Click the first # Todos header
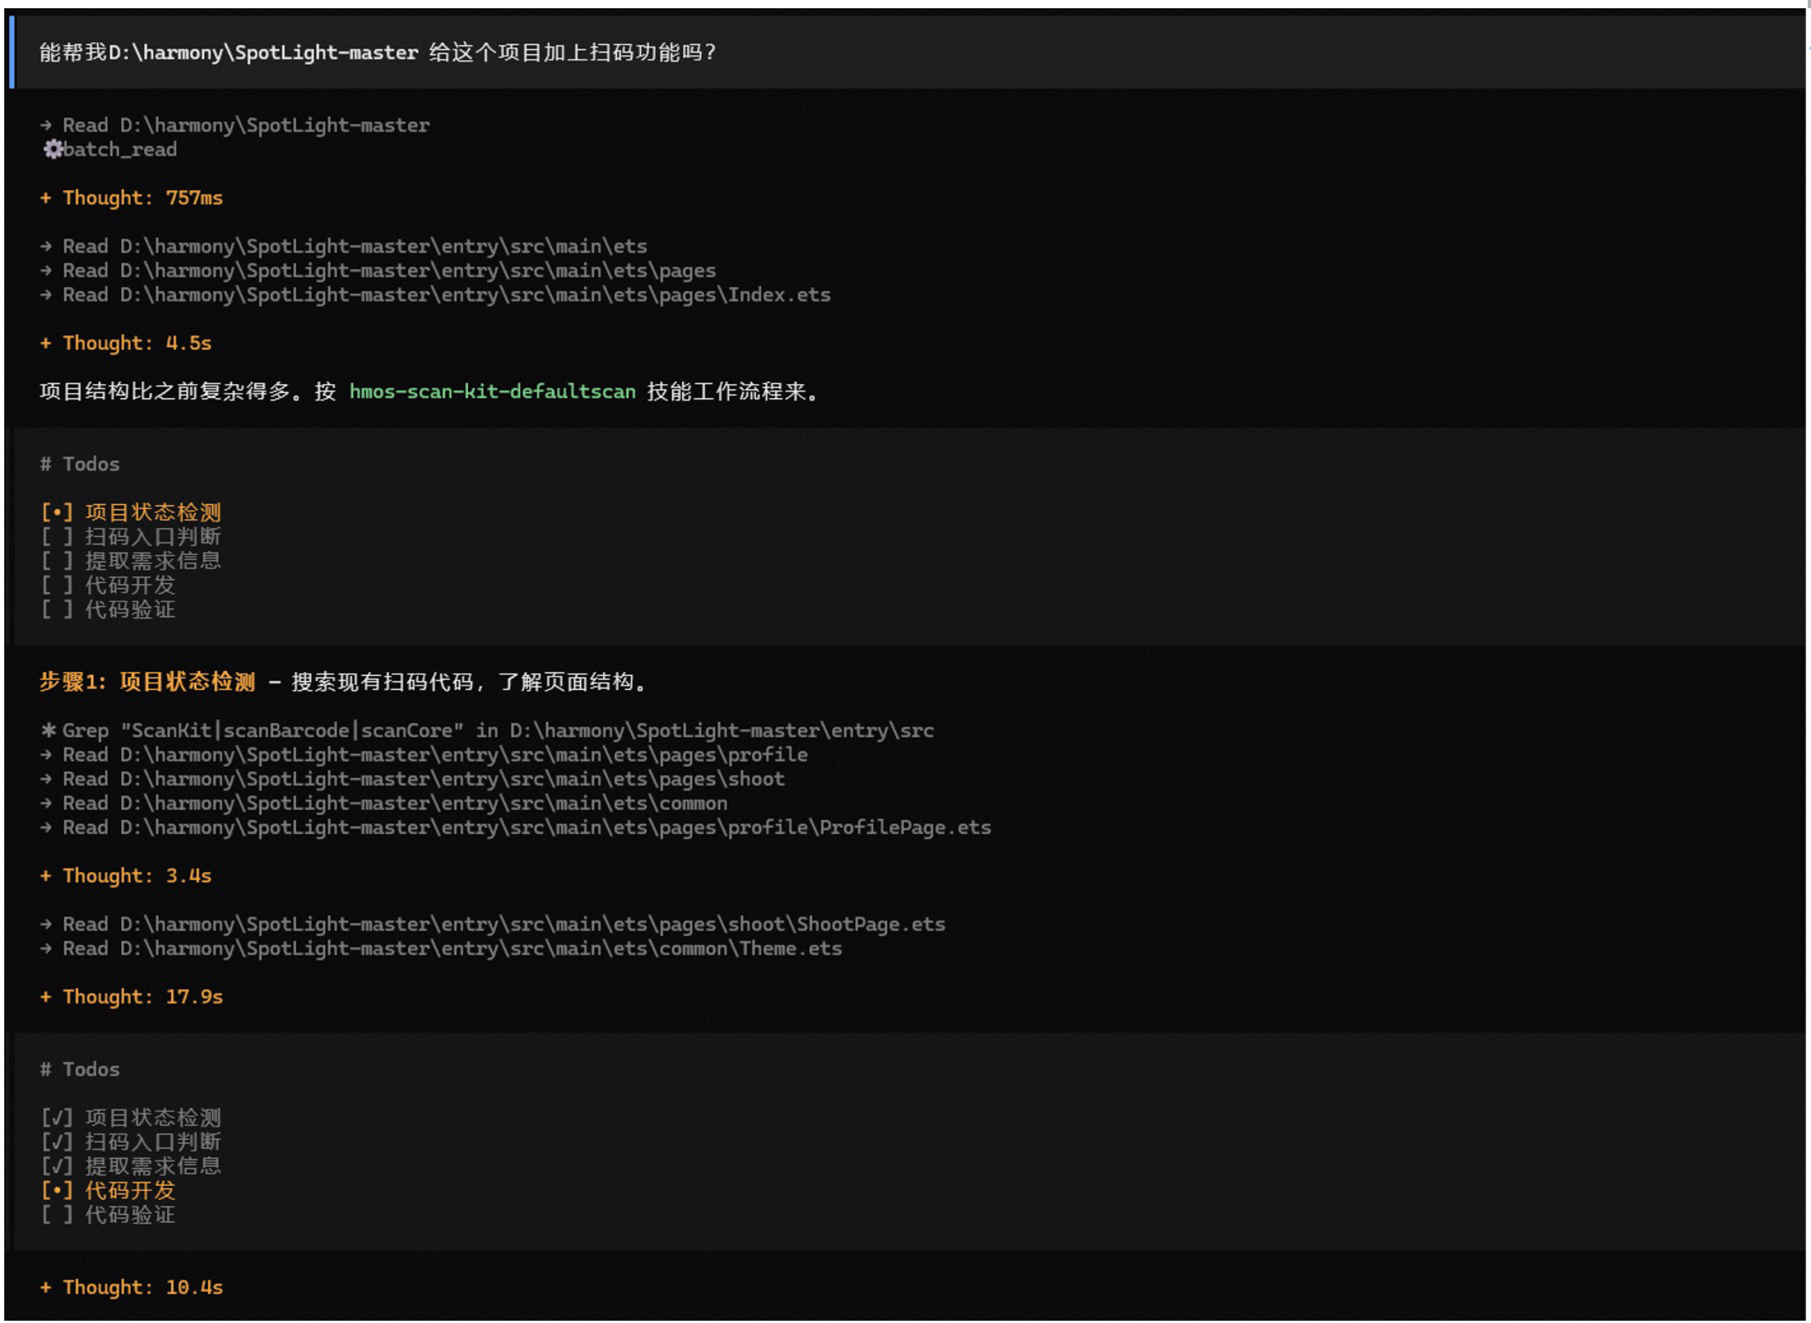The height and width of the screenshot is (1323, 1811). pyautogui.click(x=80, y=464)
